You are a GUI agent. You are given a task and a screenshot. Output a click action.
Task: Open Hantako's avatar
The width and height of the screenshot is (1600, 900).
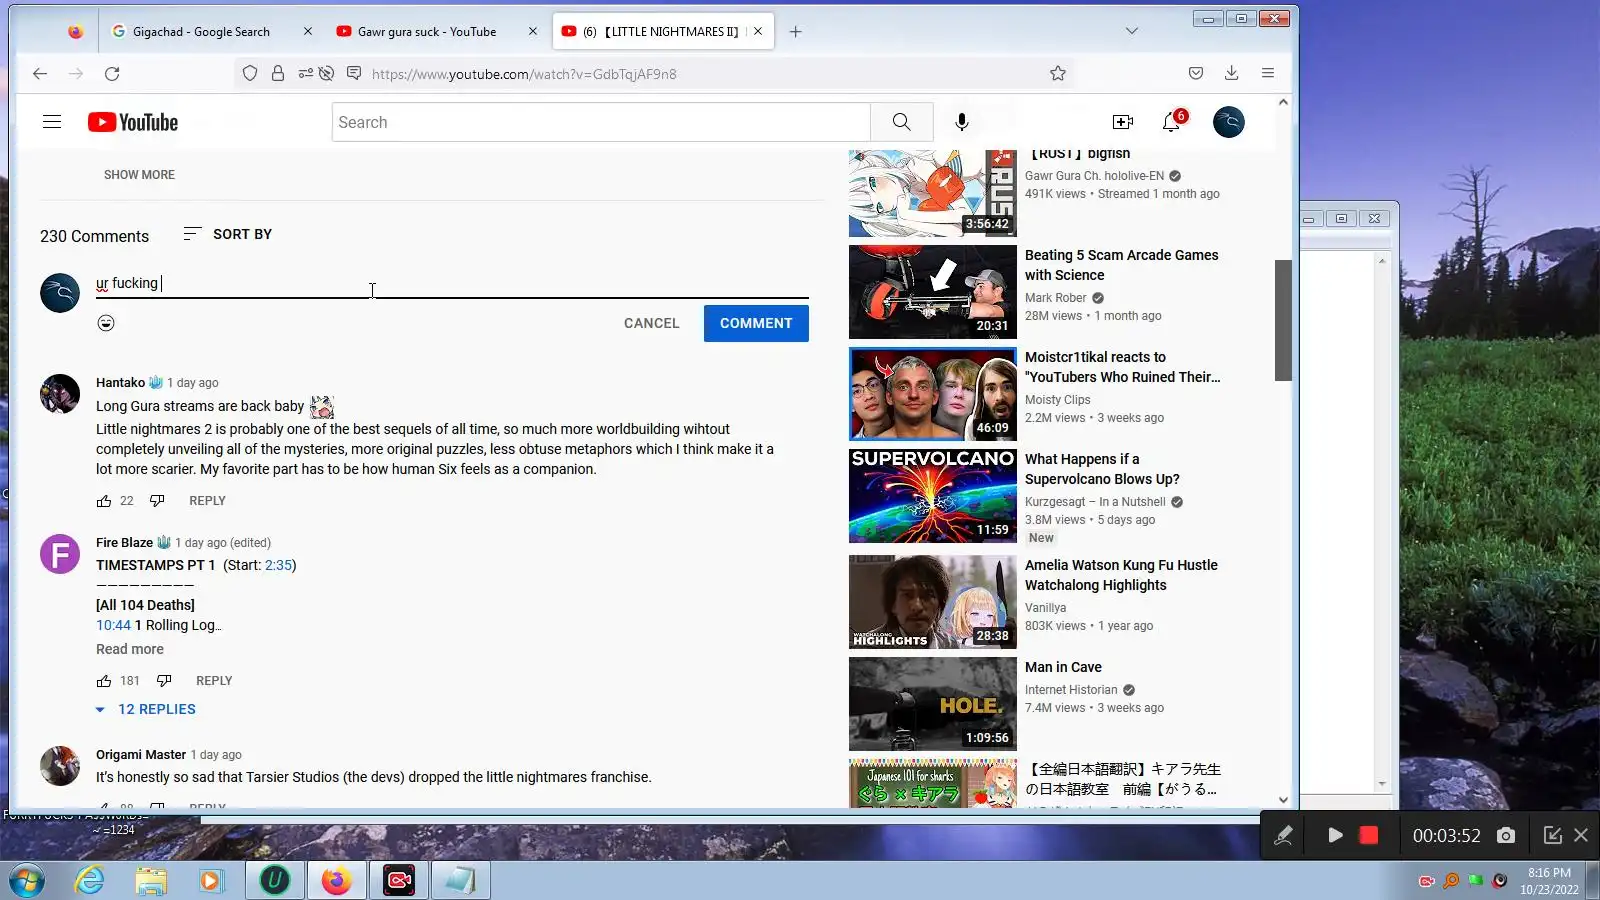59,394
